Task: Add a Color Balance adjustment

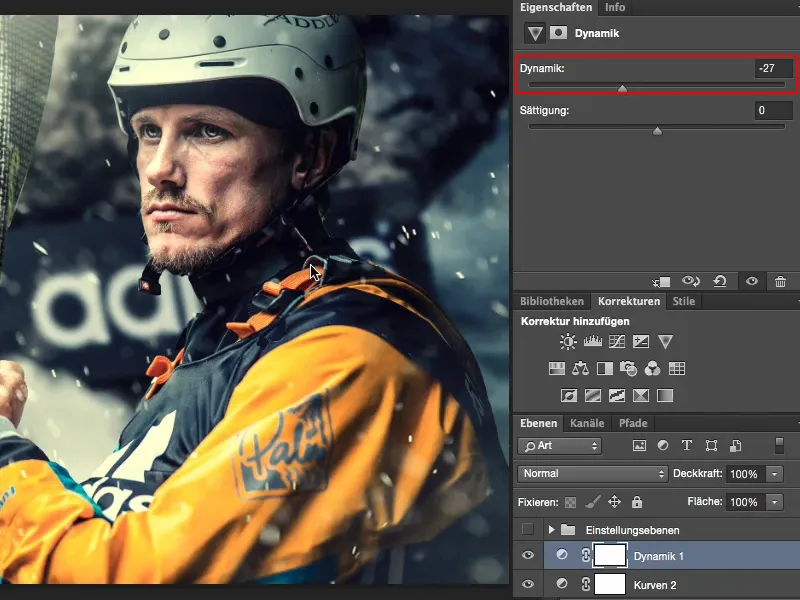Action: pyautogui.click(x=581, y=369)
